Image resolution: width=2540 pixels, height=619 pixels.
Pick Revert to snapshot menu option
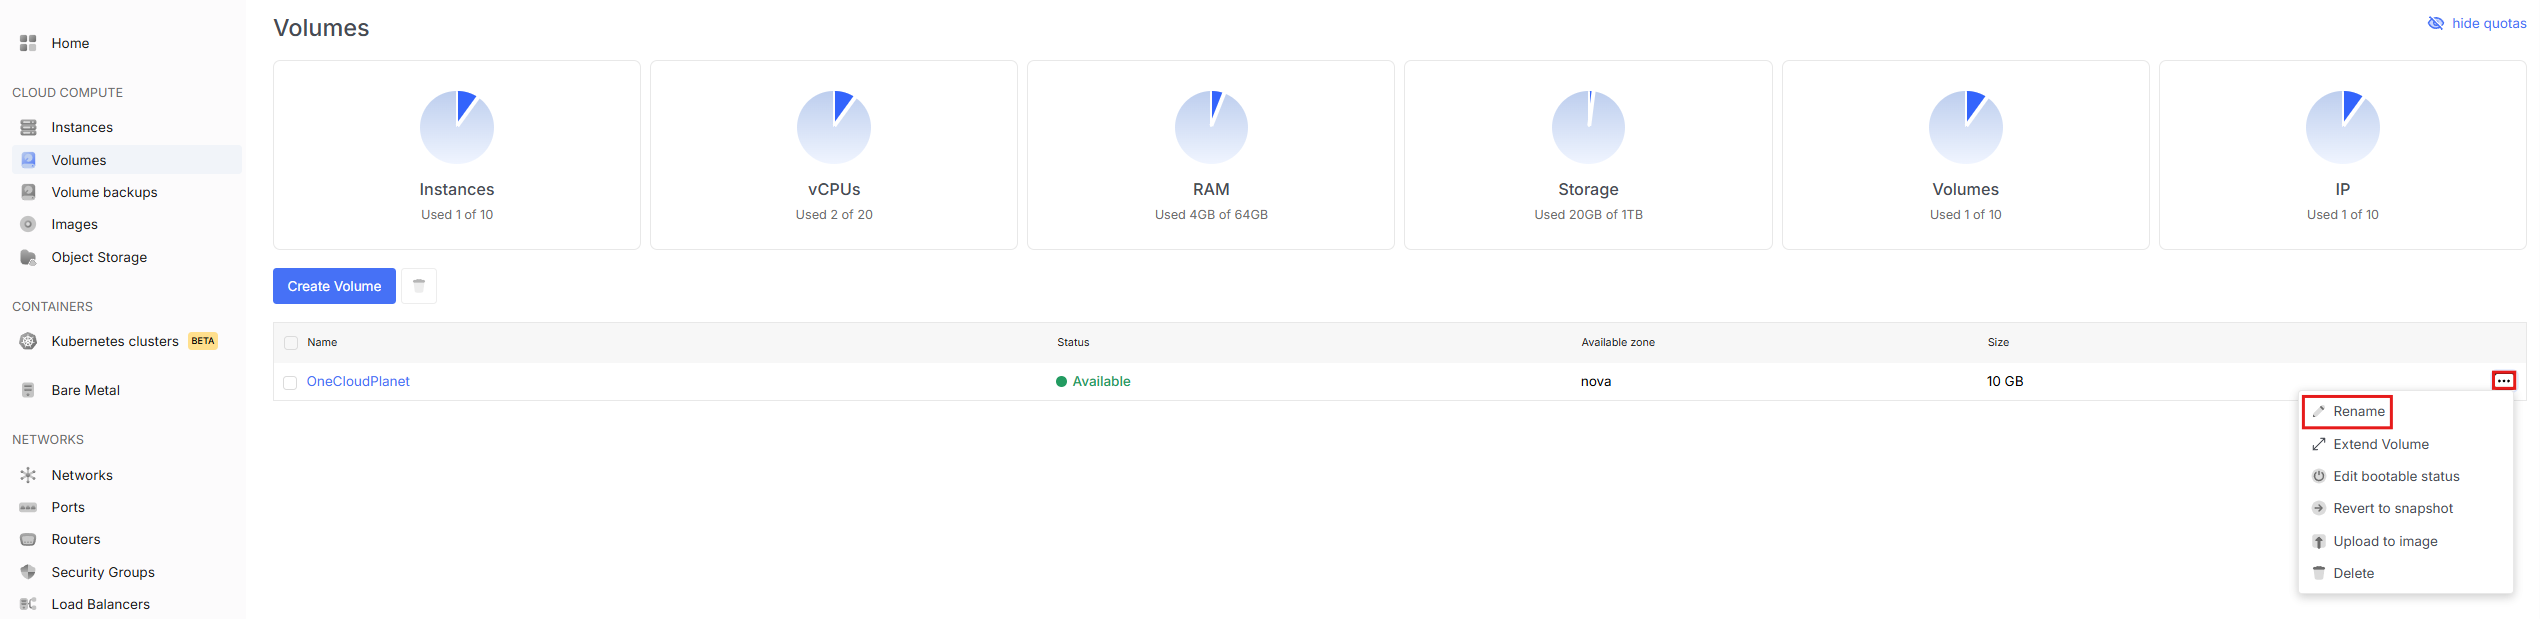tap(2392, 508)
